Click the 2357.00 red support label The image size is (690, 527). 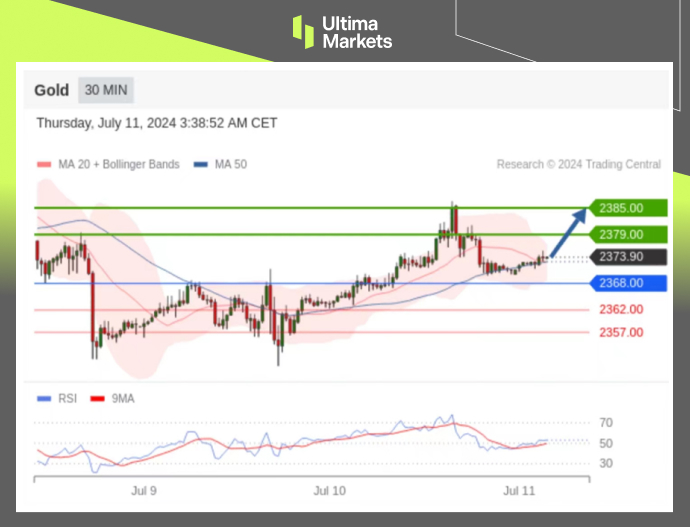620,332
